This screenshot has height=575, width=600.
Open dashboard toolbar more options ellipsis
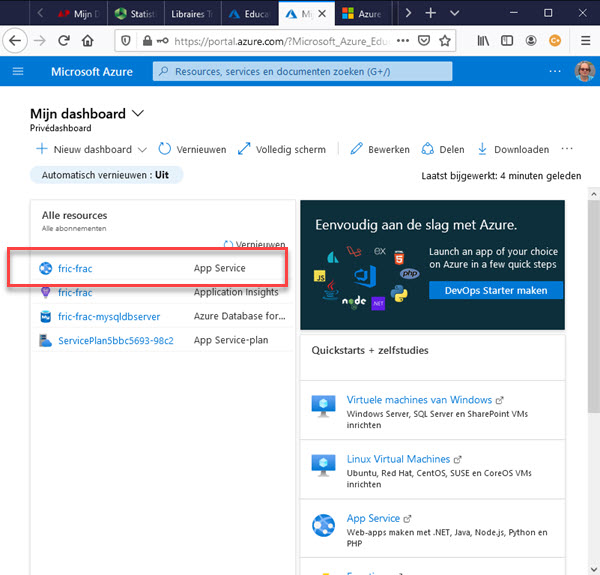pyautogui.click(x=567, y=149)
